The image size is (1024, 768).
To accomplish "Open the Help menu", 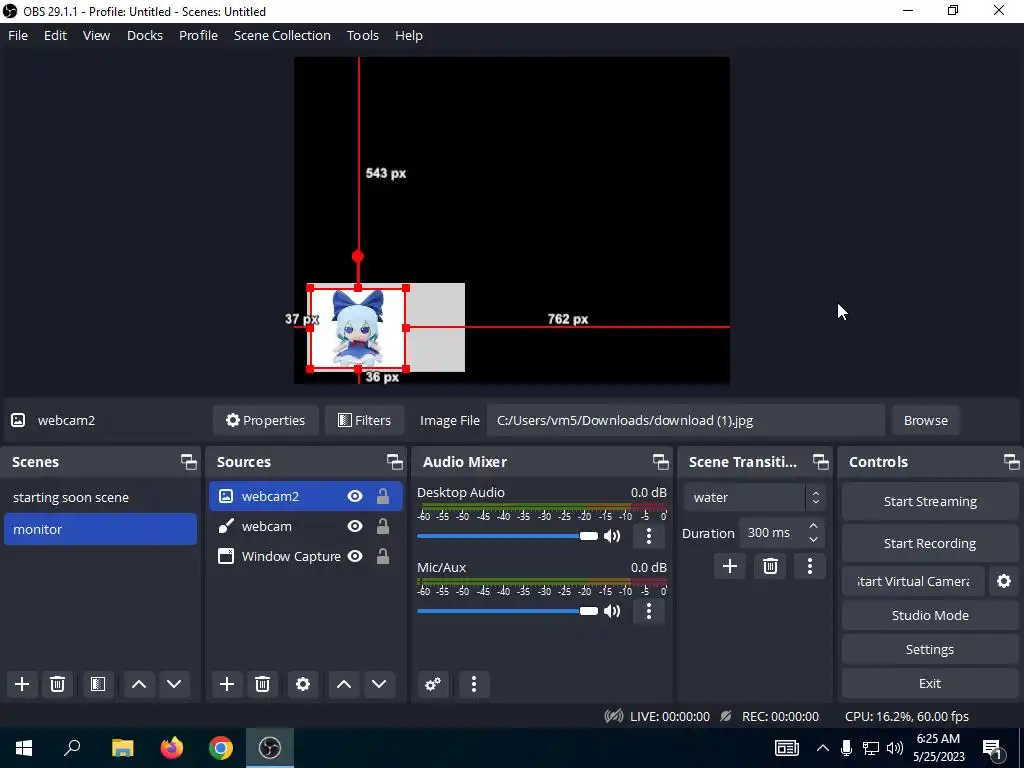I will coord(409,35).
